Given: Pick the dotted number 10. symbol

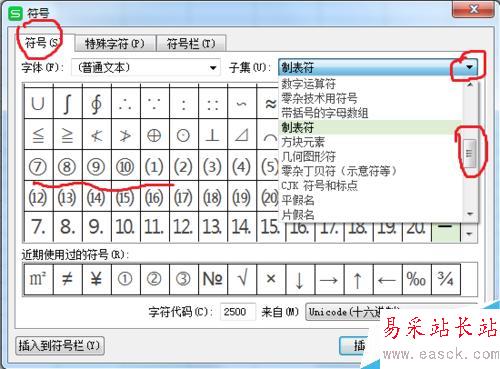Looking at the screenshot, I should pyautogui.click(x=126, y=227).
